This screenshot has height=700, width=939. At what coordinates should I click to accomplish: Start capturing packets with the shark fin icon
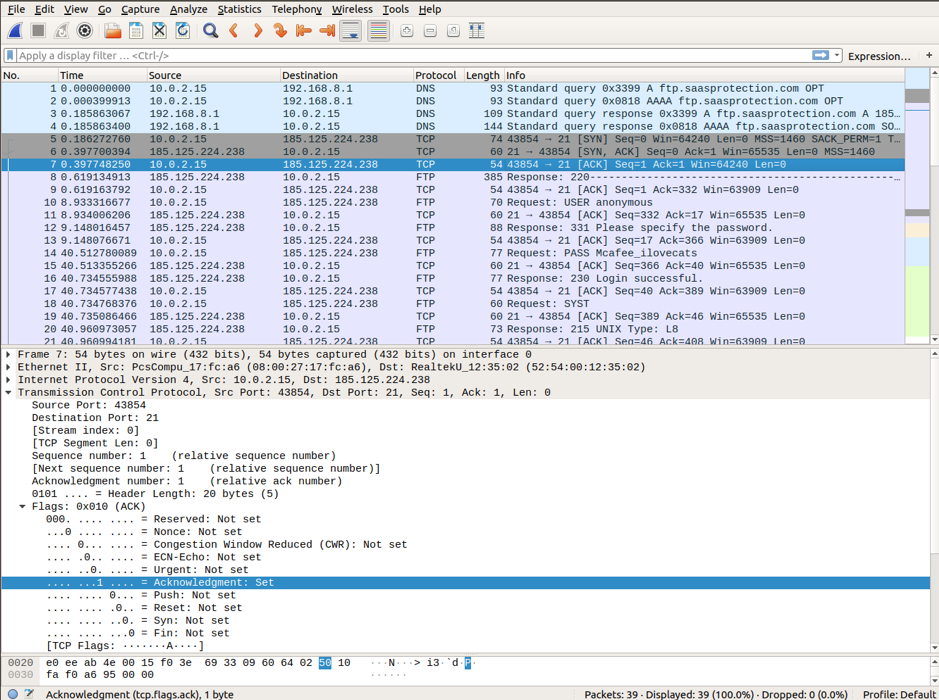pos(15,31)
